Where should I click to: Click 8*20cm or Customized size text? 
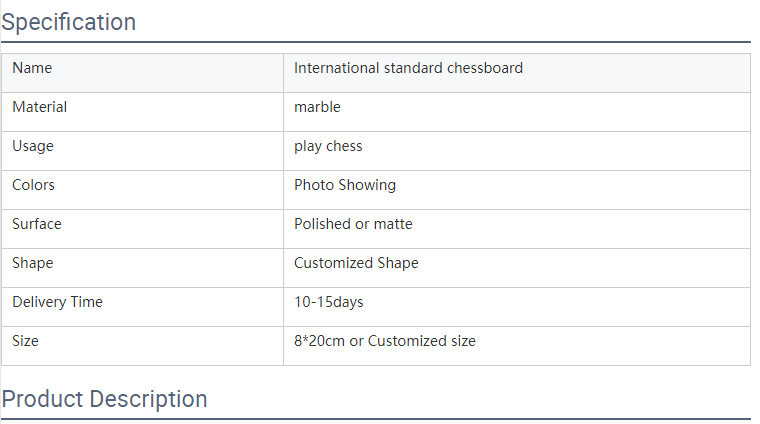(x=385, y=341)
